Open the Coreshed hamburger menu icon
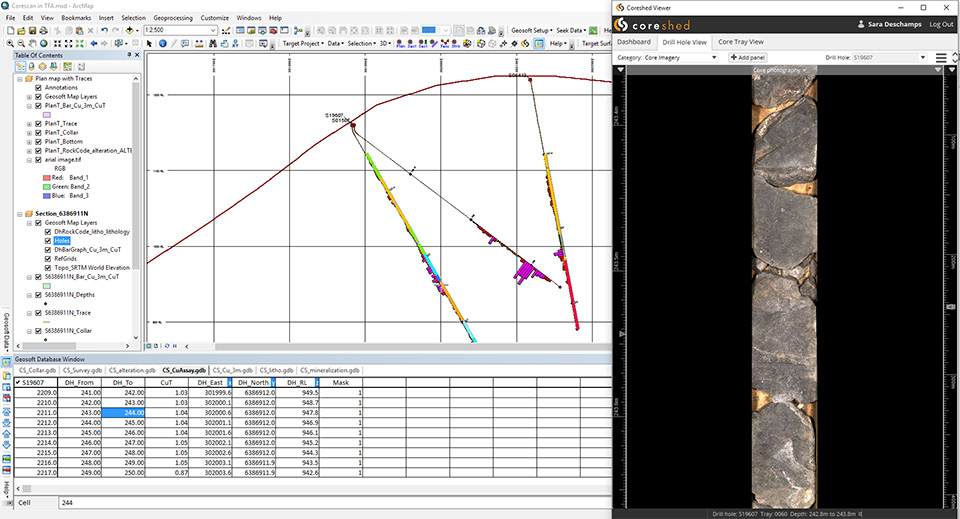This screenshot has height=519, width=960. 941,57
